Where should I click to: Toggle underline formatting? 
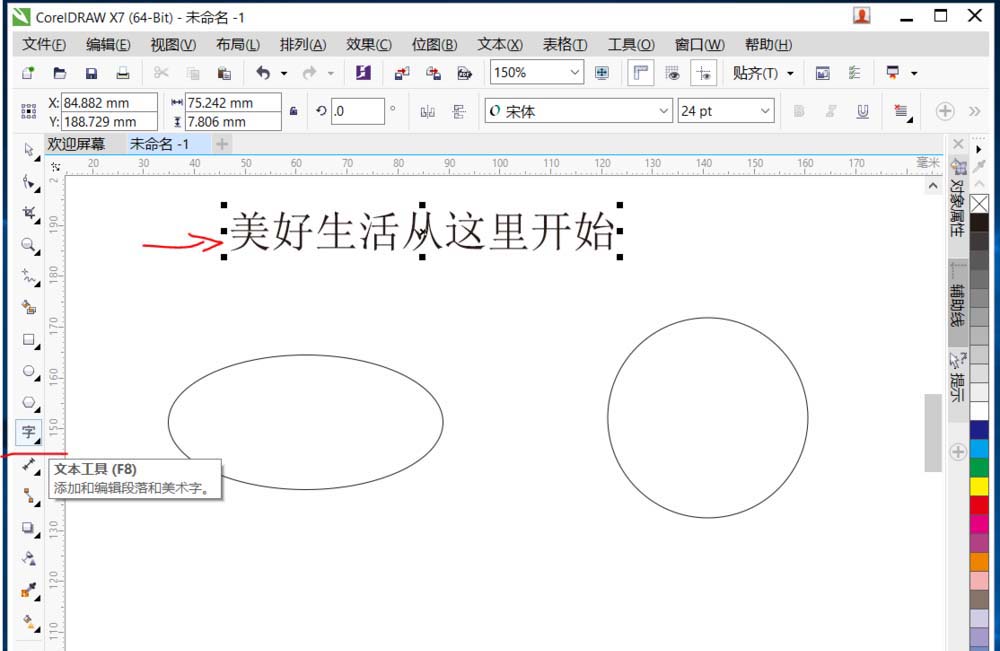point(862,110)
